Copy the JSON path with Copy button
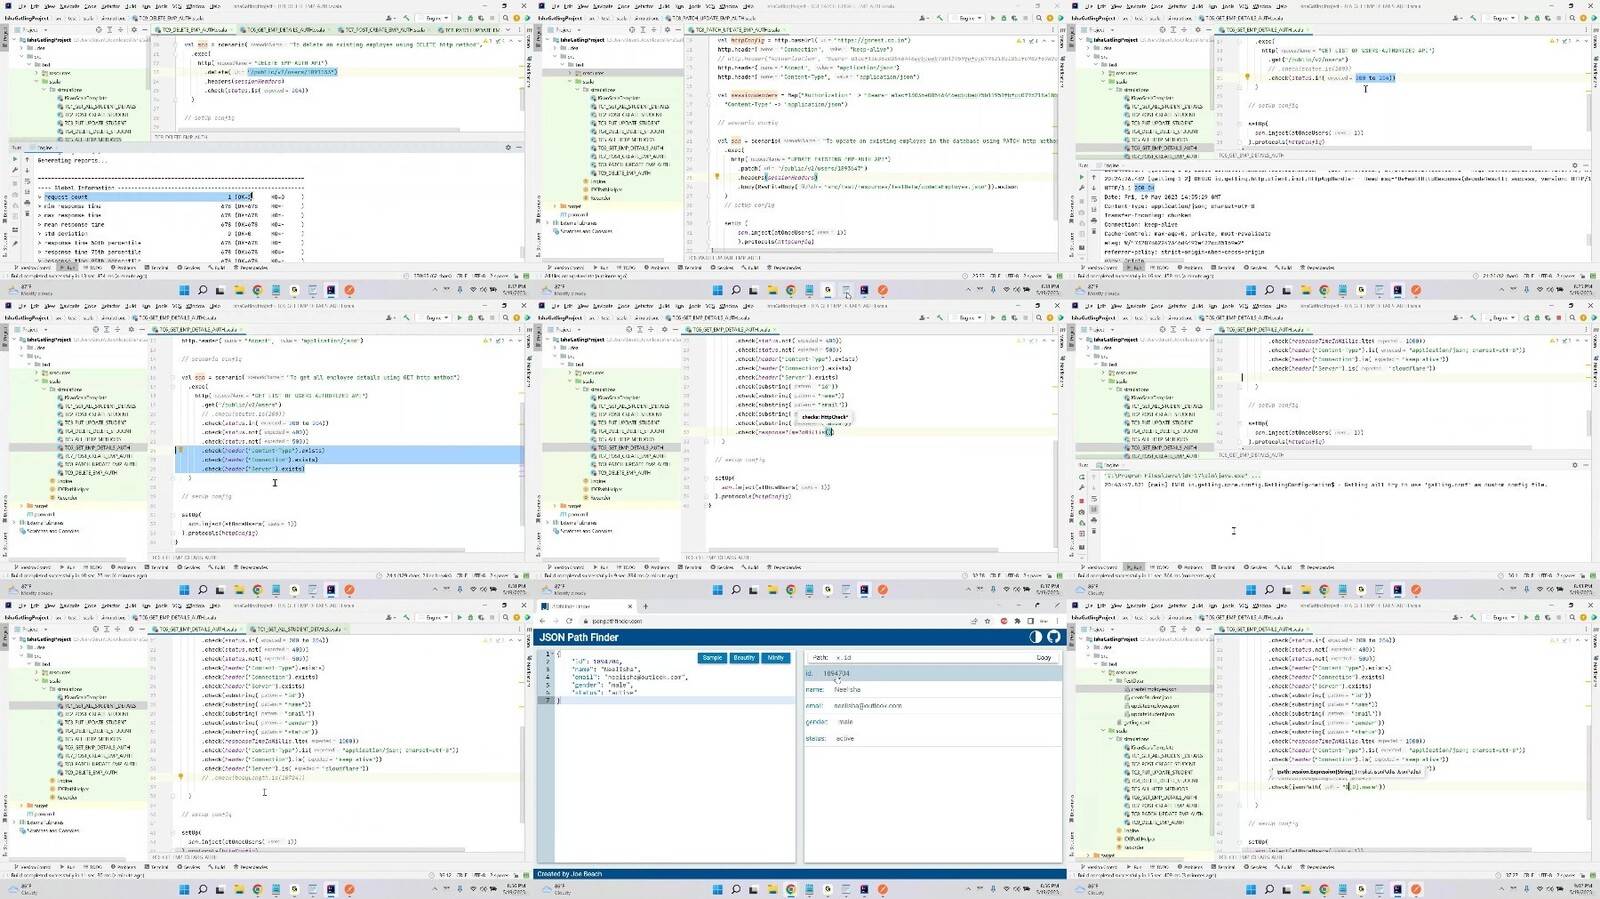Screen dimensions: 1600x899 coord(1043,658)
